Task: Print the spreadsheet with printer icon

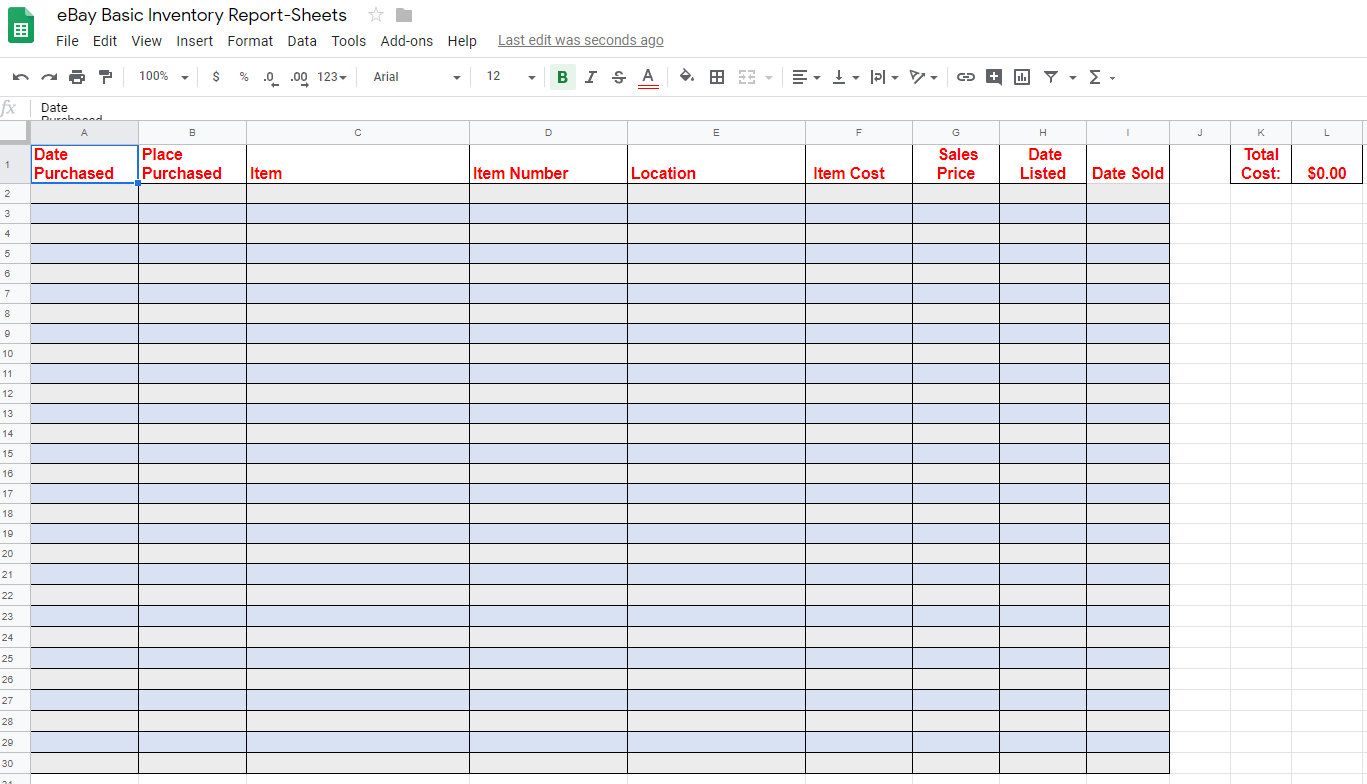Action: [77, 77]
